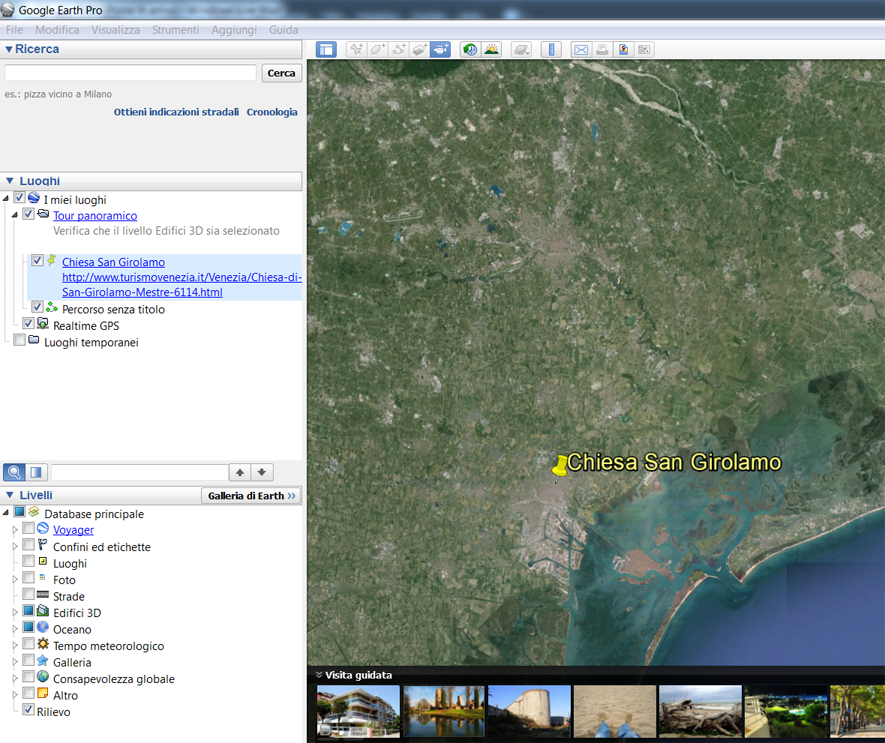Open the Strumenti menu
Image resolution: width=885 pixels, height=743 pixels.
175,30
